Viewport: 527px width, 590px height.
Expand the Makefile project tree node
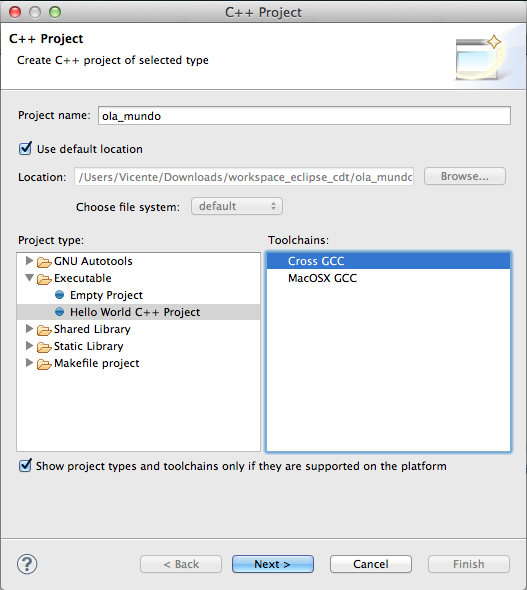pyautogui.click(x=29, y=362)
